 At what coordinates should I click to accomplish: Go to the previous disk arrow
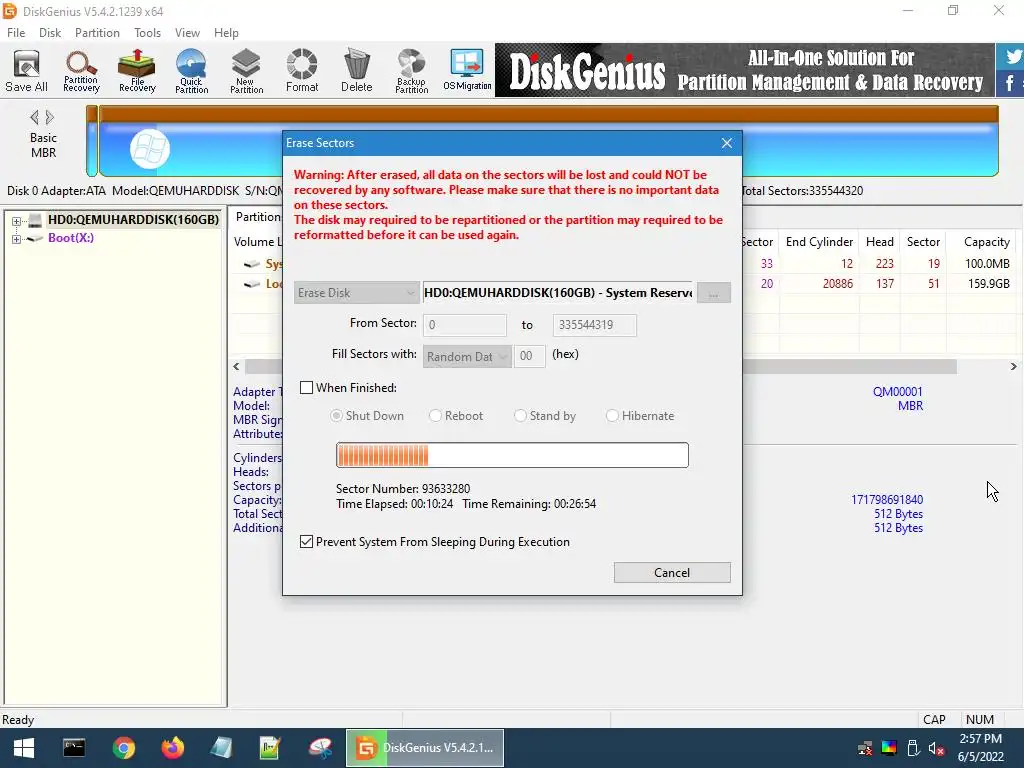point(34,118)
